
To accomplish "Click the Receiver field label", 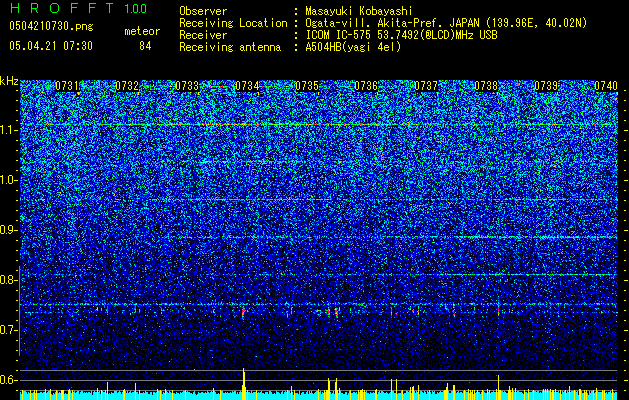I will (203, 35).
